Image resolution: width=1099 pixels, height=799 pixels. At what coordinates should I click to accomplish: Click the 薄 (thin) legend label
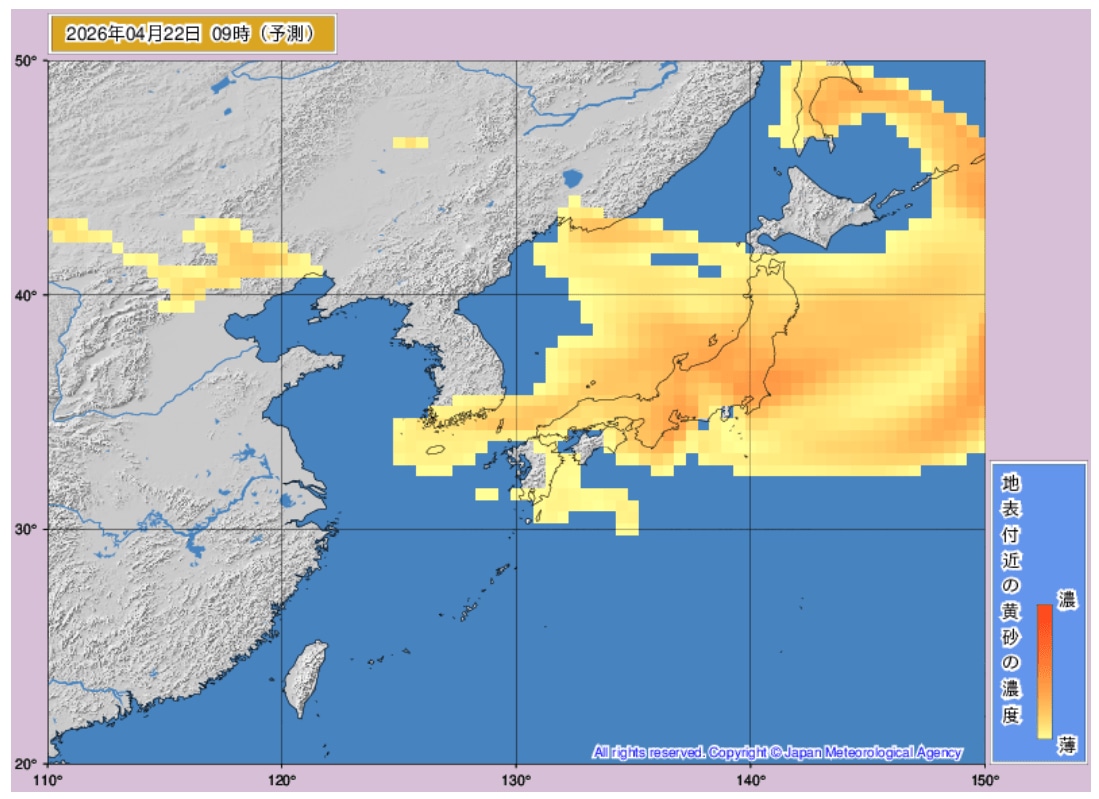(1068, 744)
